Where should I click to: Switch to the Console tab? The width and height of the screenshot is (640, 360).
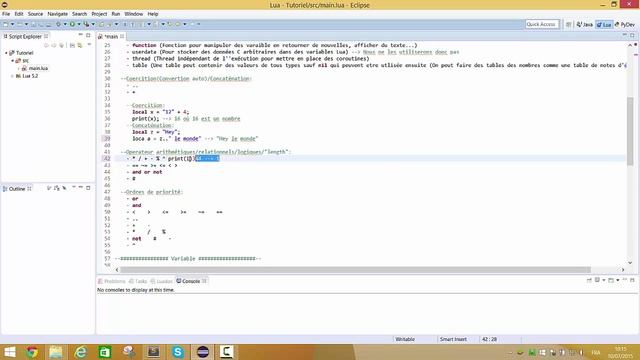pos(191,281)
